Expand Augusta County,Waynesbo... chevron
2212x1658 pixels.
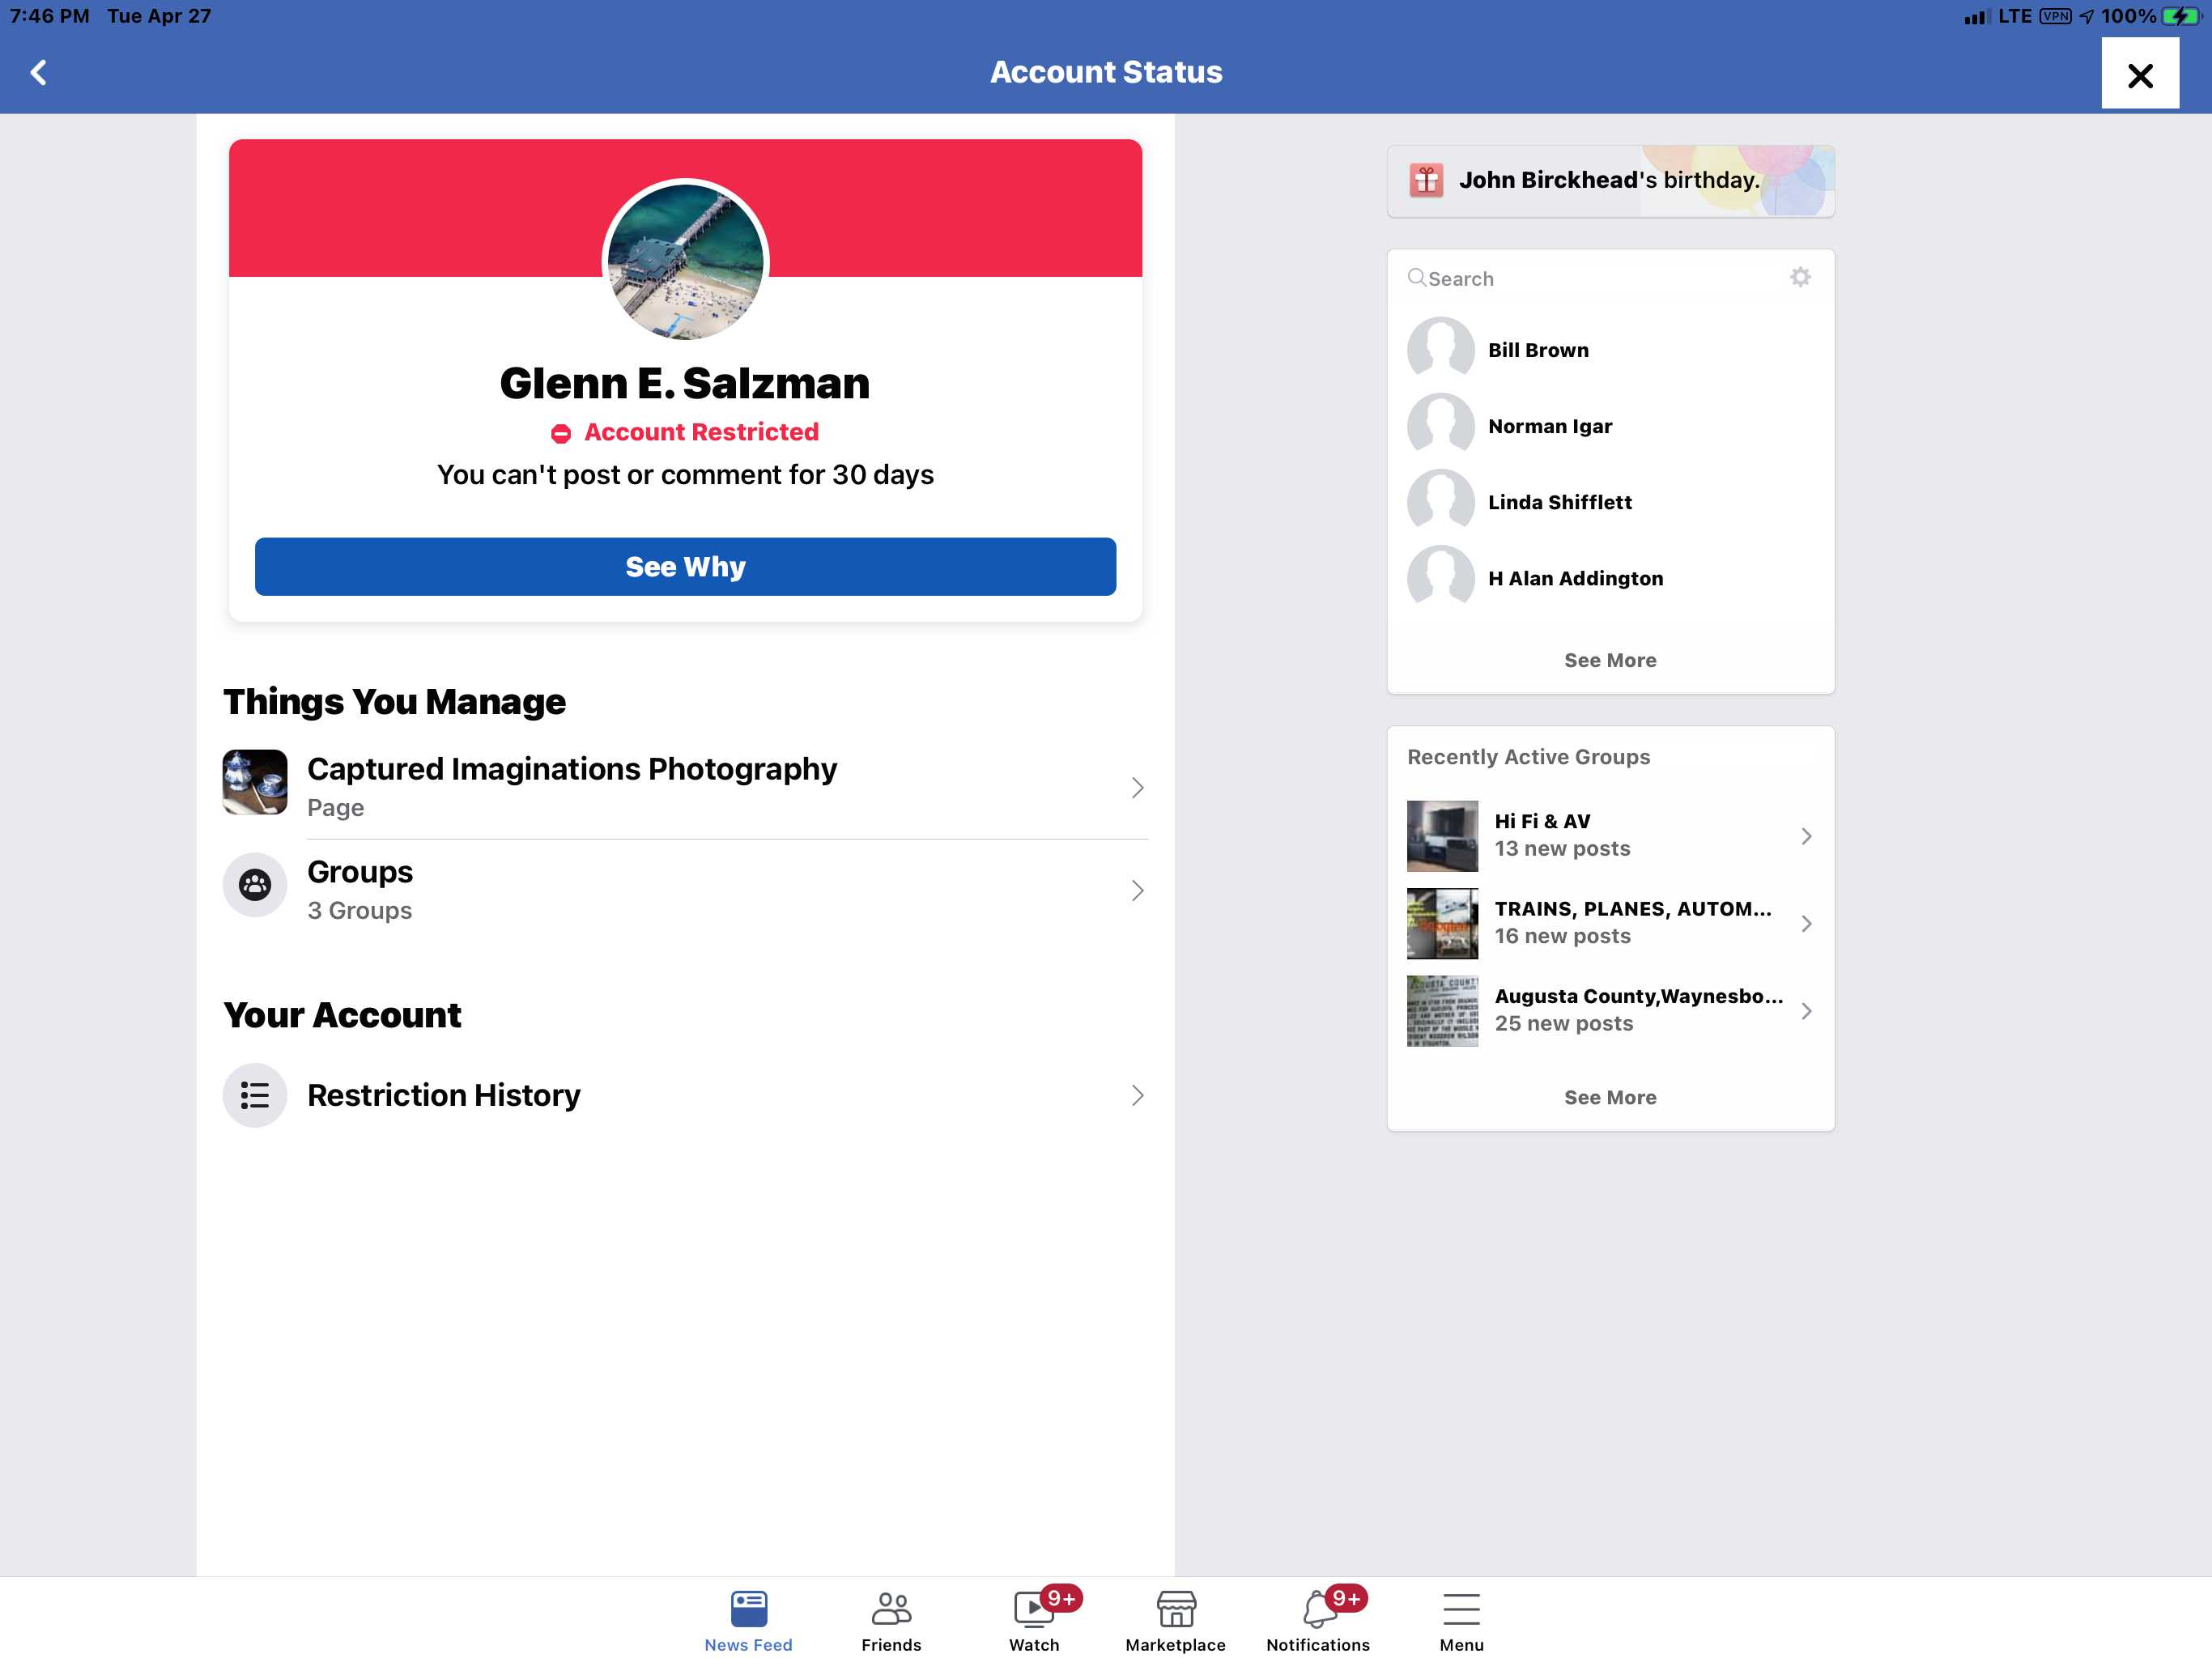pos(1806,1011)
